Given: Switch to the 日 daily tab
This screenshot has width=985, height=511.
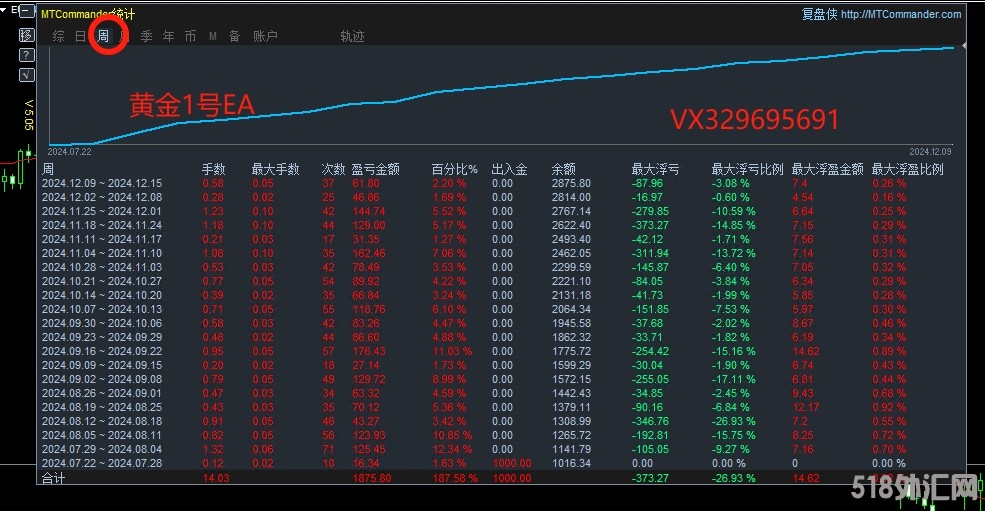Looking at the screenshot, I should pyautogui.click(x=80, y=36).
